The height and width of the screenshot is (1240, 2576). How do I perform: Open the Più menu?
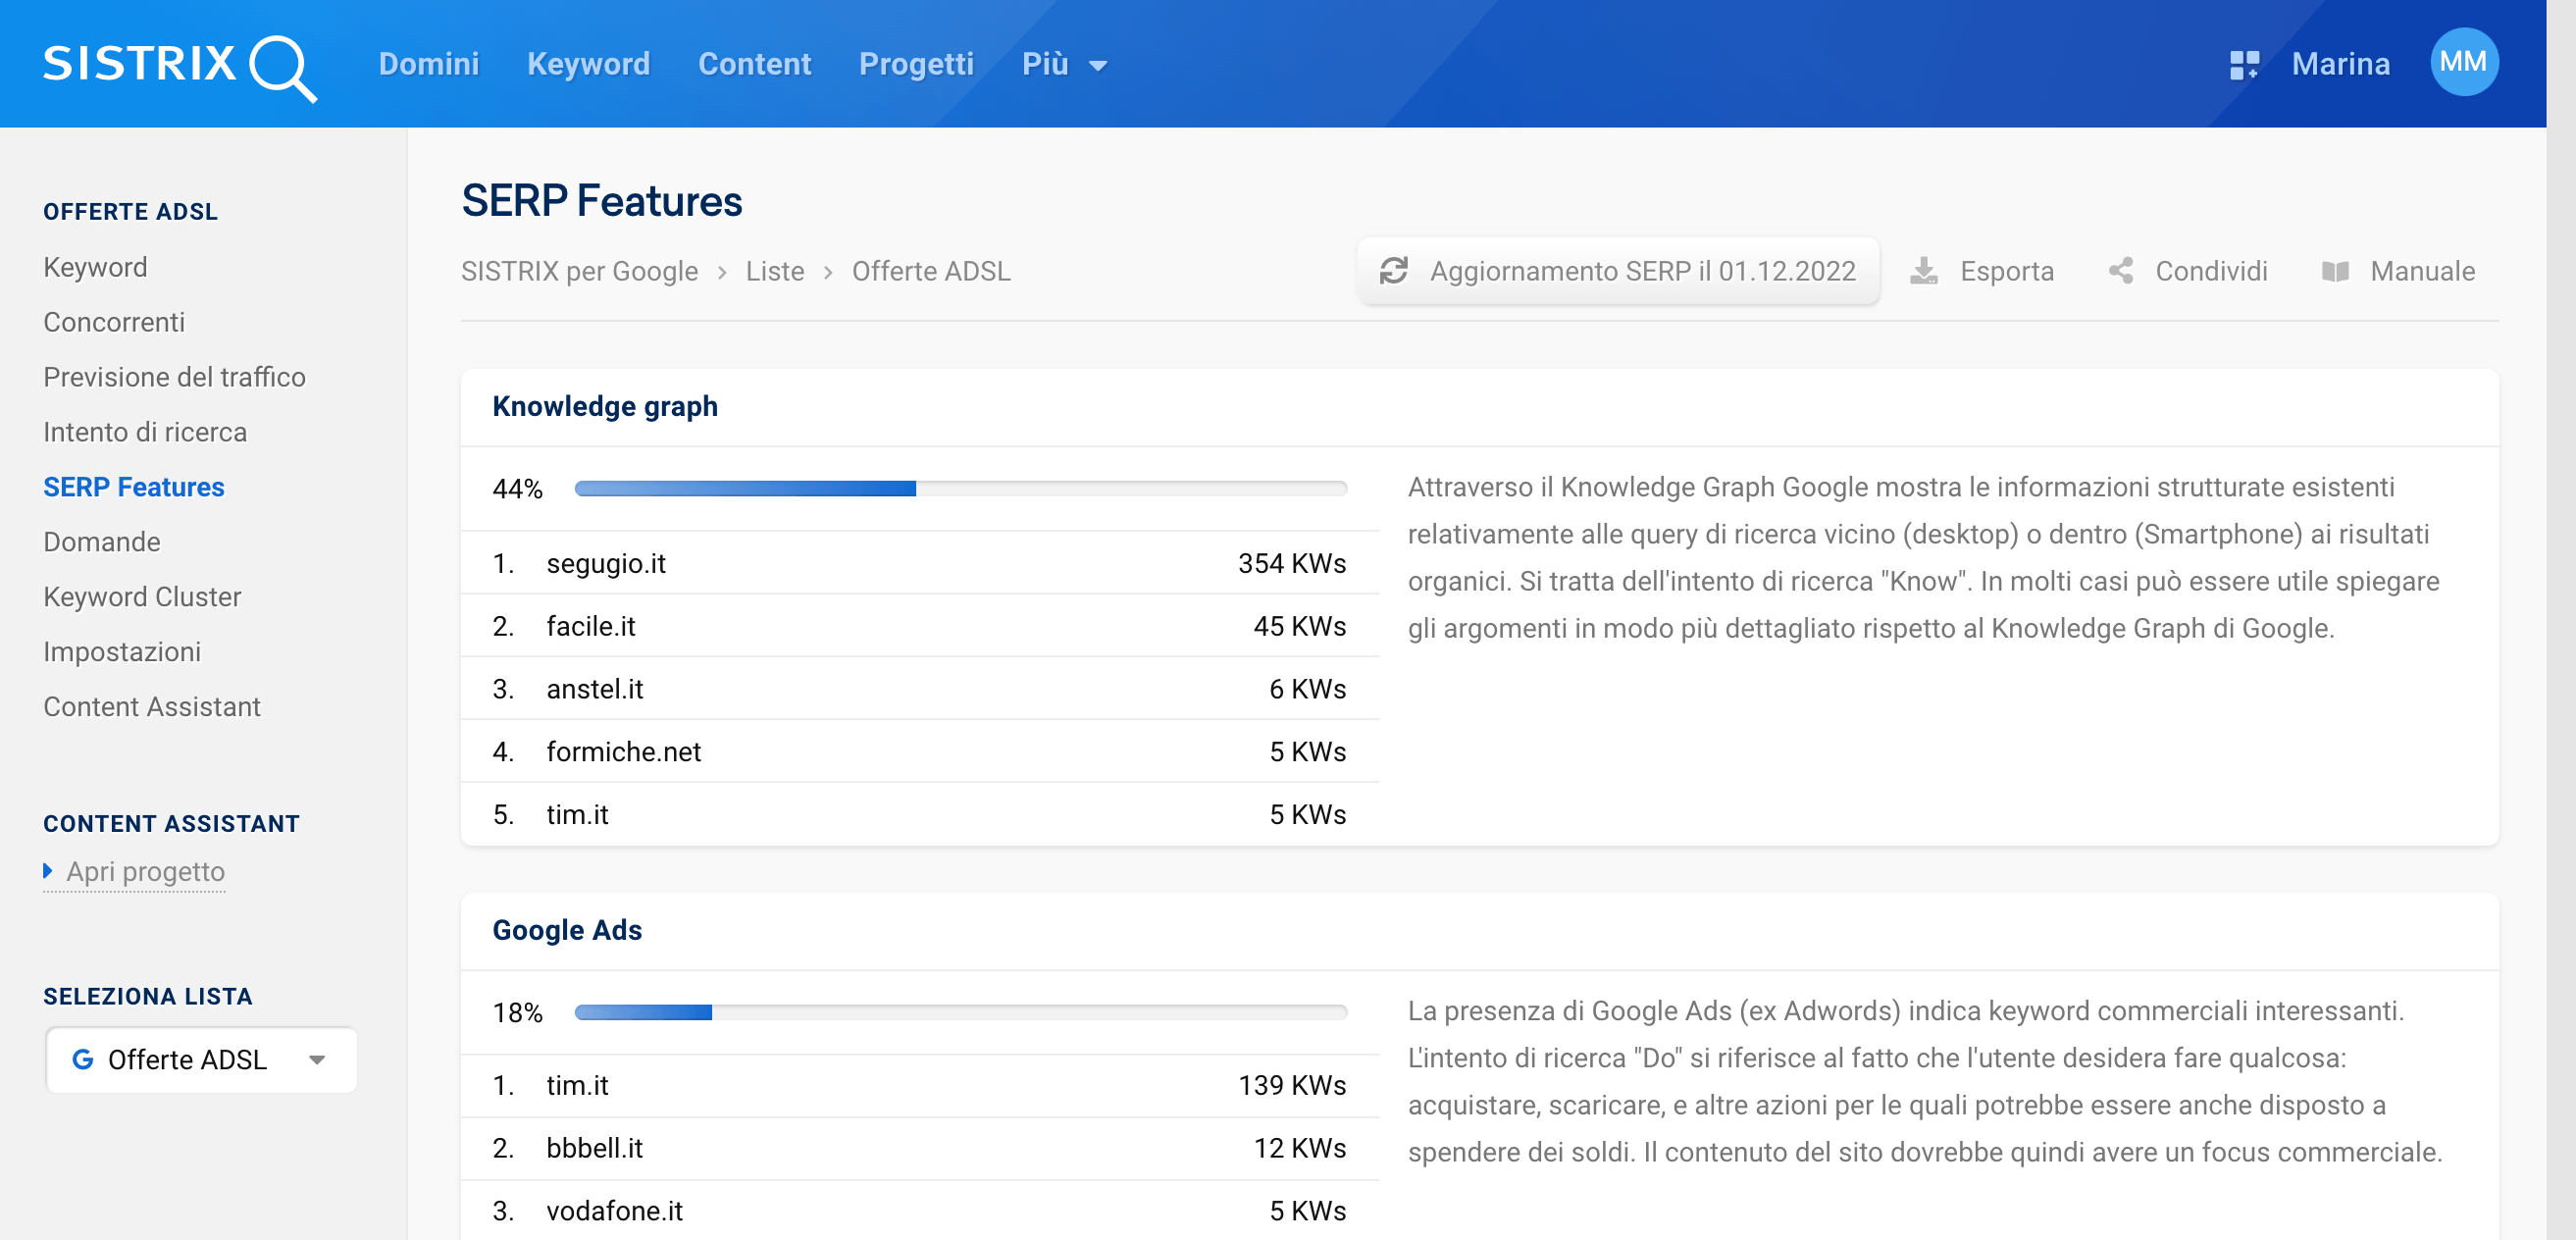(x=1064, y=64)
